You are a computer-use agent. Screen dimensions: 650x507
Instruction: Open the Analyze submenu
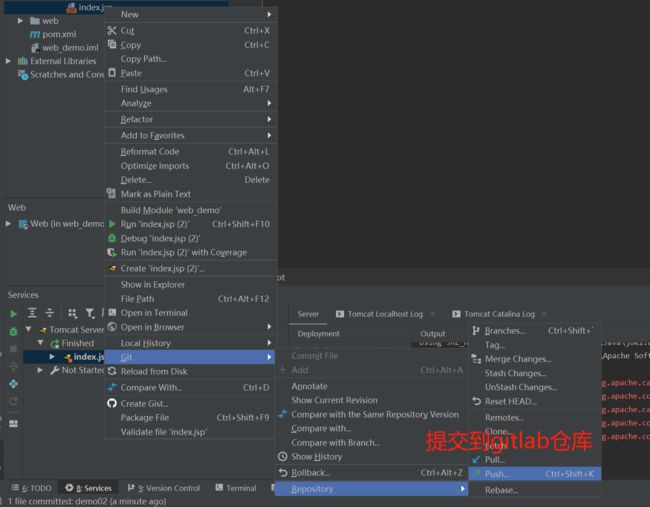click(191, 103)
